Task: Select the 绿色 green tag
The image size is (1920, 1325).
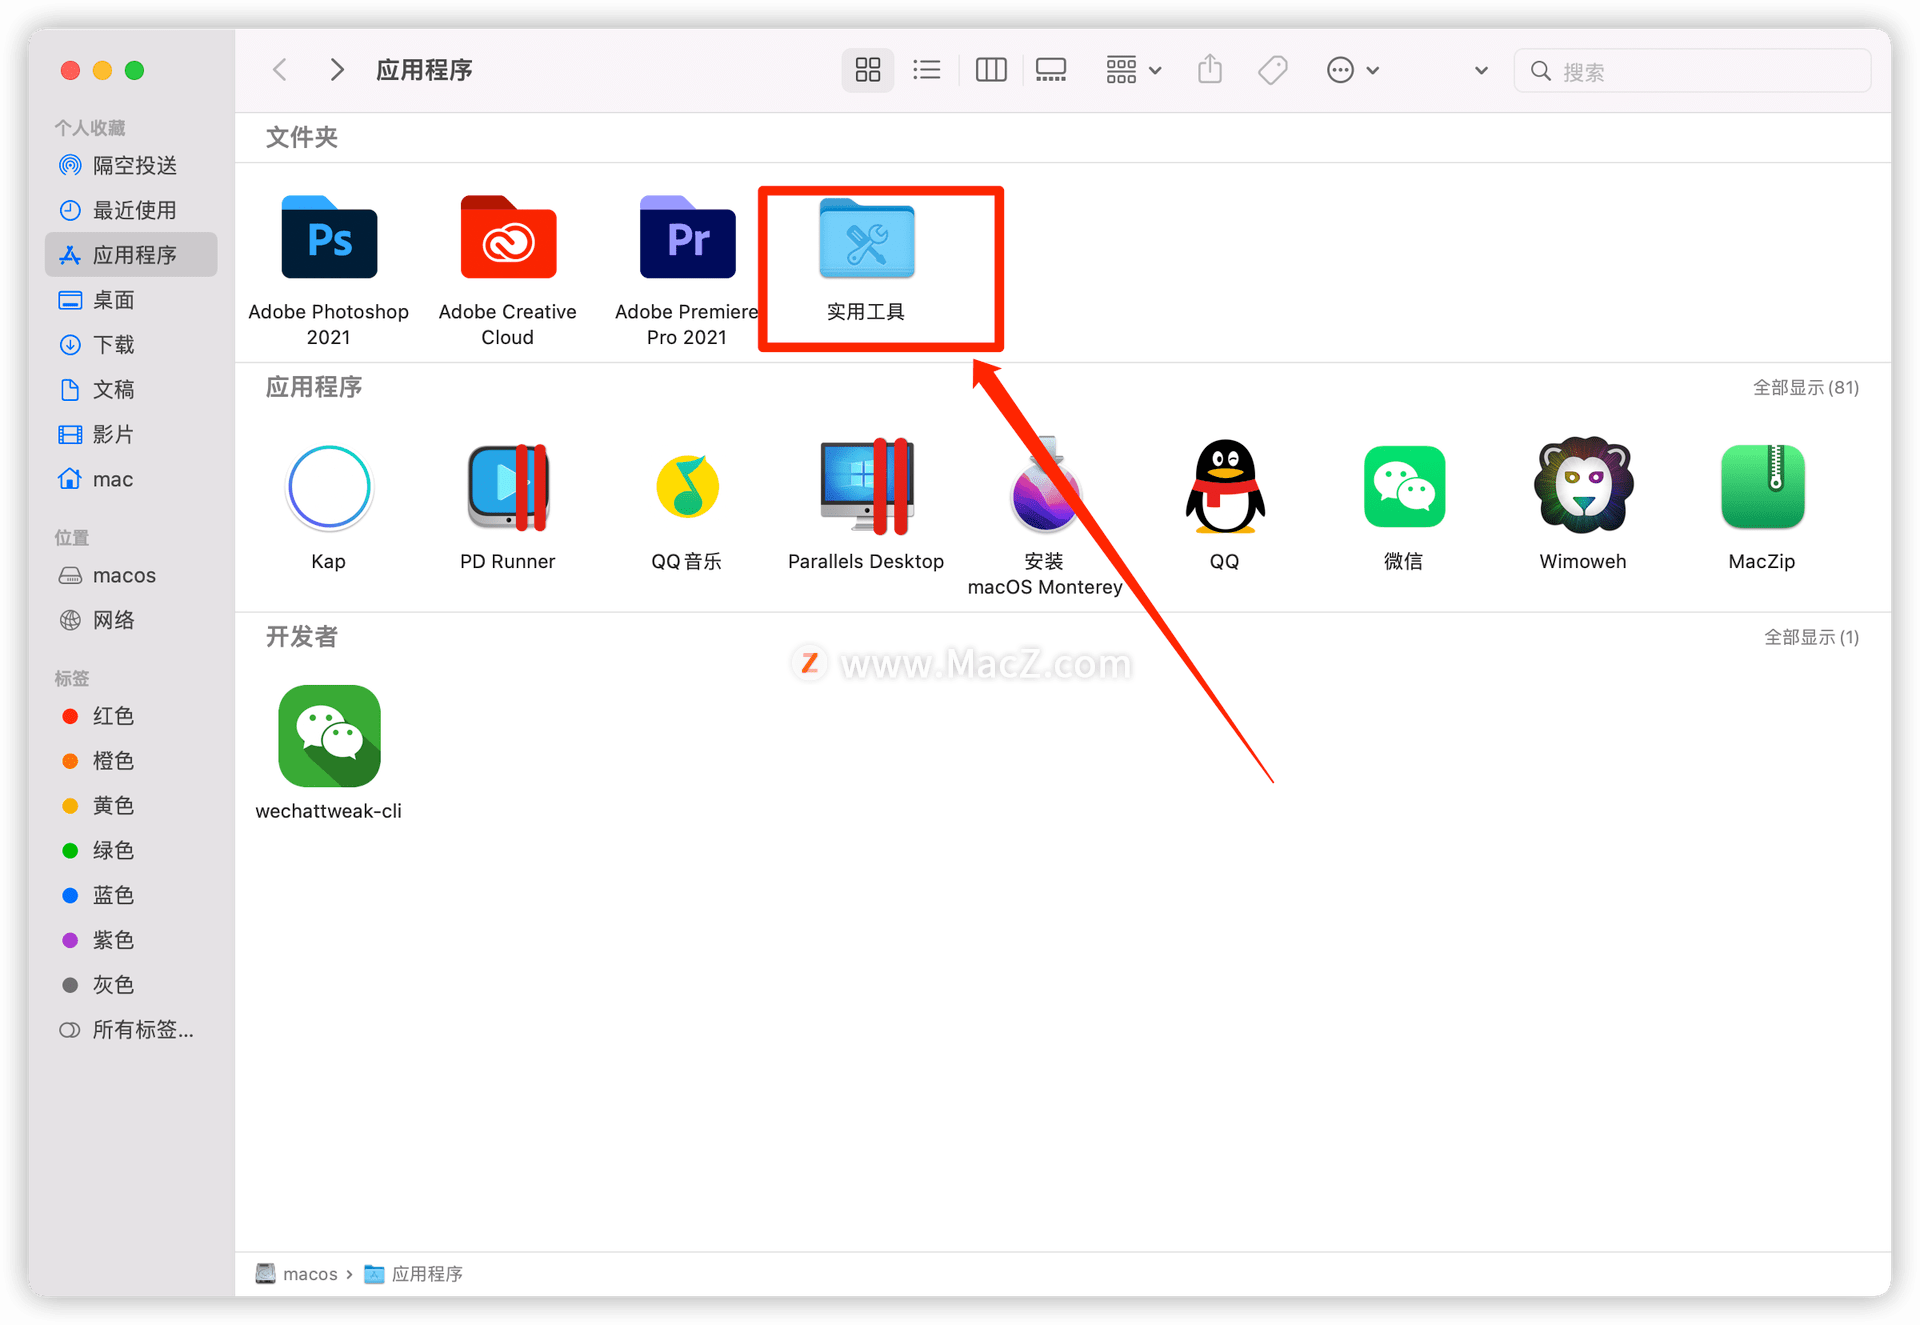Action: pyautogui.click(x=131, y=850)
